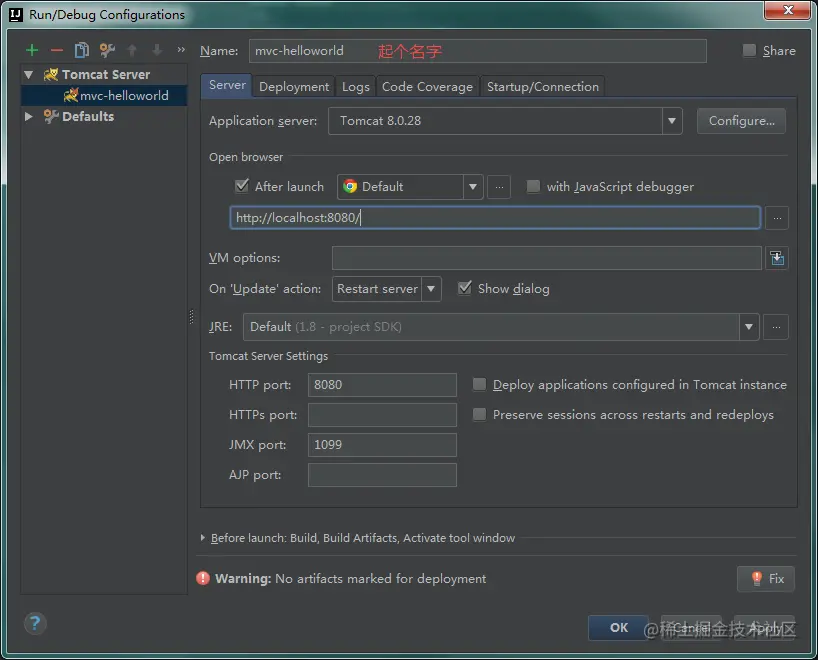Click the Fix button
The width and height of the screenshot is (818, 660).
tap(766, 579)
